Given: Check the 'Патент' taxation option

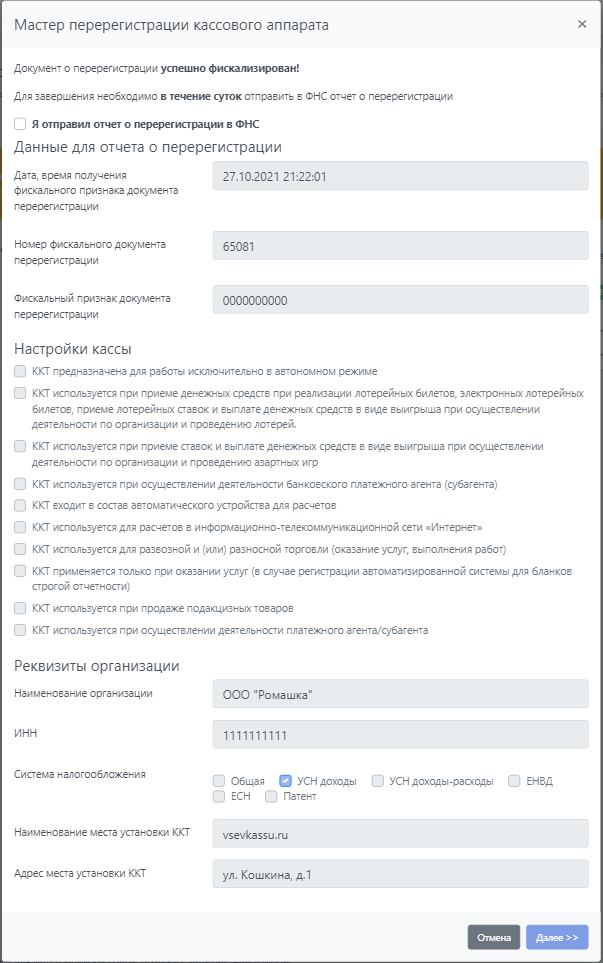Looking at the screenshot, I should 271,797.
